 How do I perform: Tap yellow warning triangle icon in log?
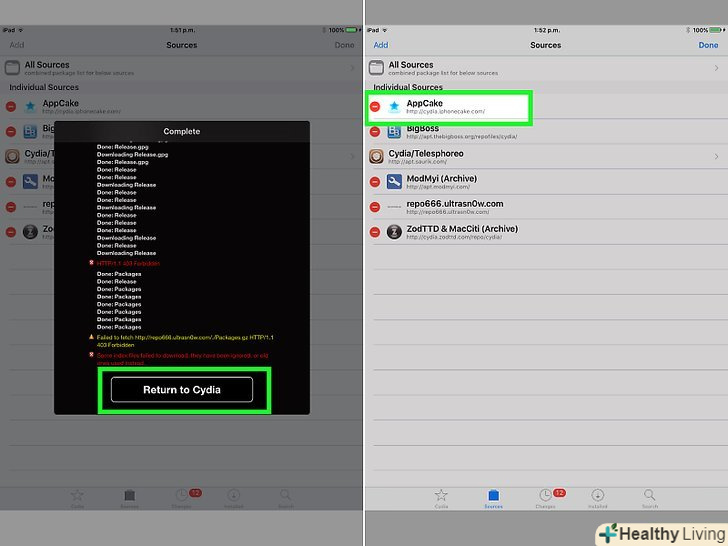point(91,337)
